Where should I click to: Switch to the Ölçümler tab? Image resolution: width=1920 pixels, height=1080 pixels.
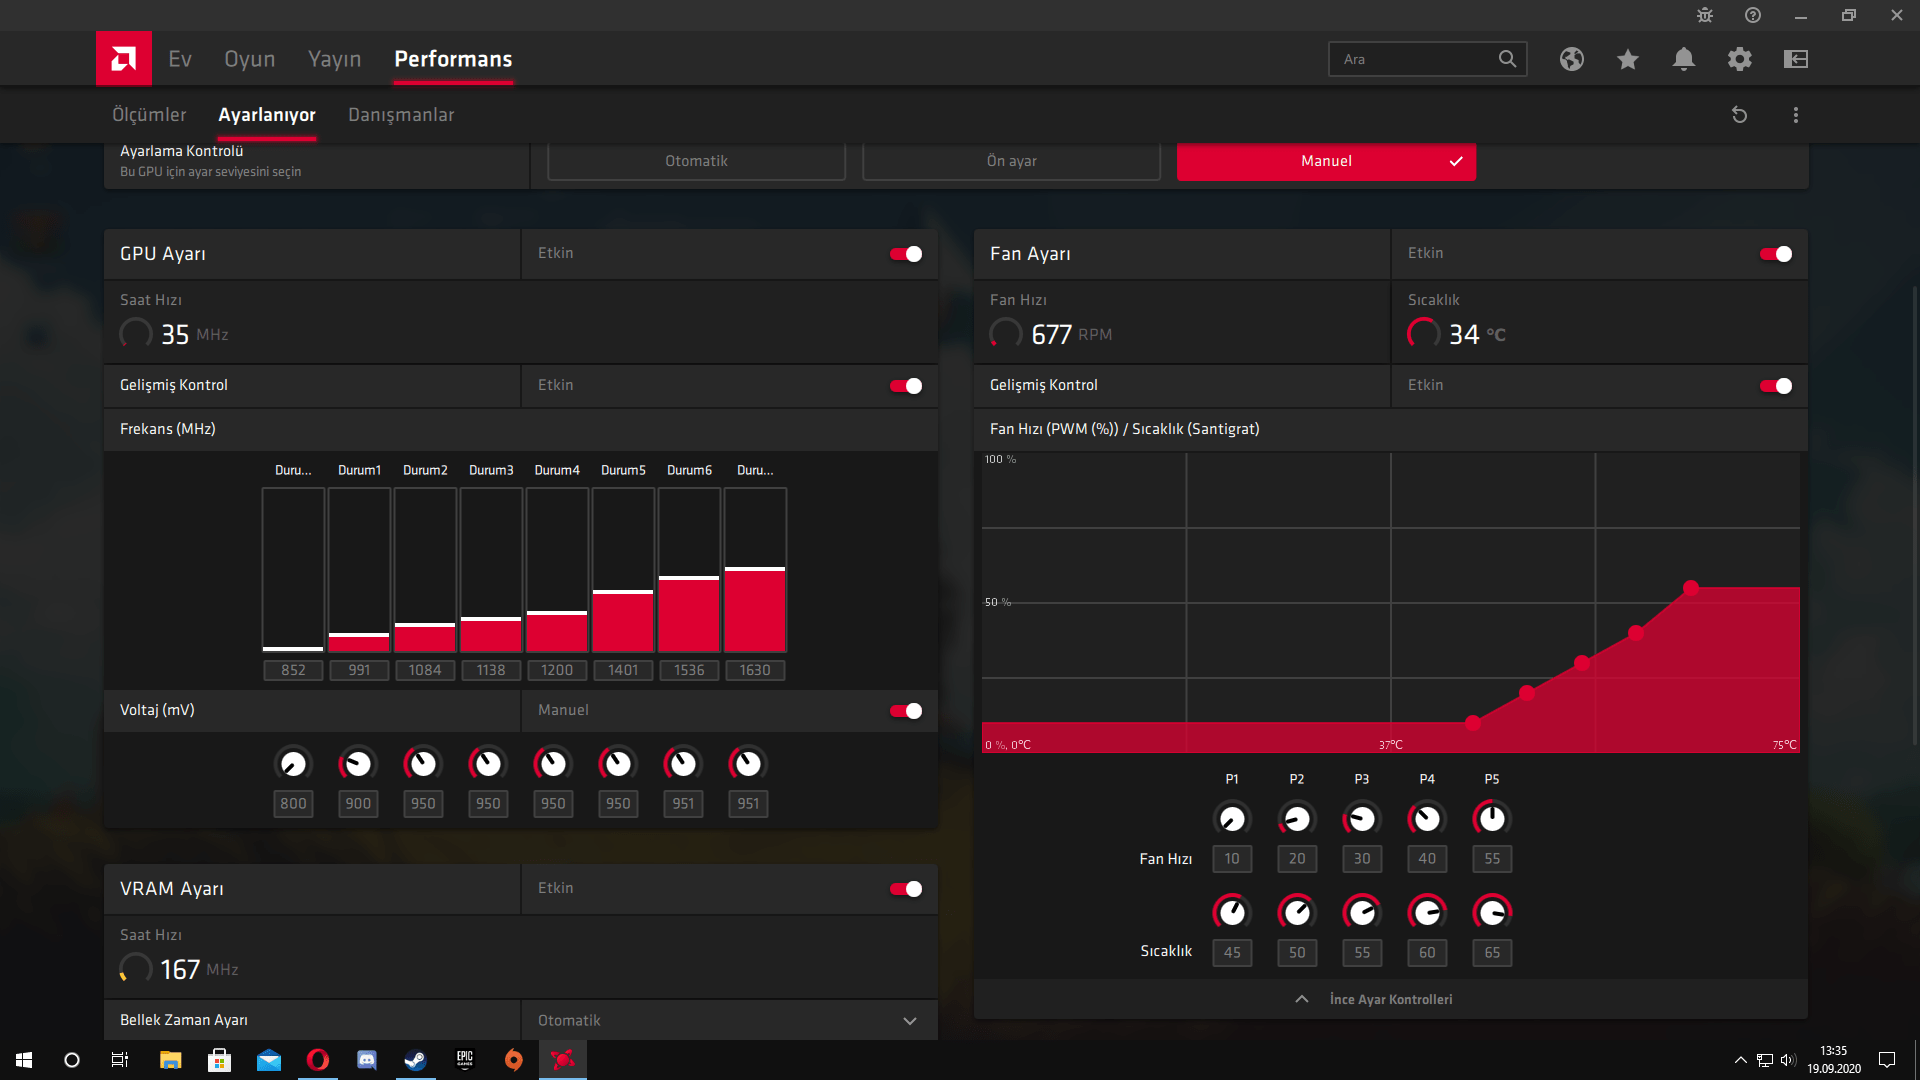point(149,115)
